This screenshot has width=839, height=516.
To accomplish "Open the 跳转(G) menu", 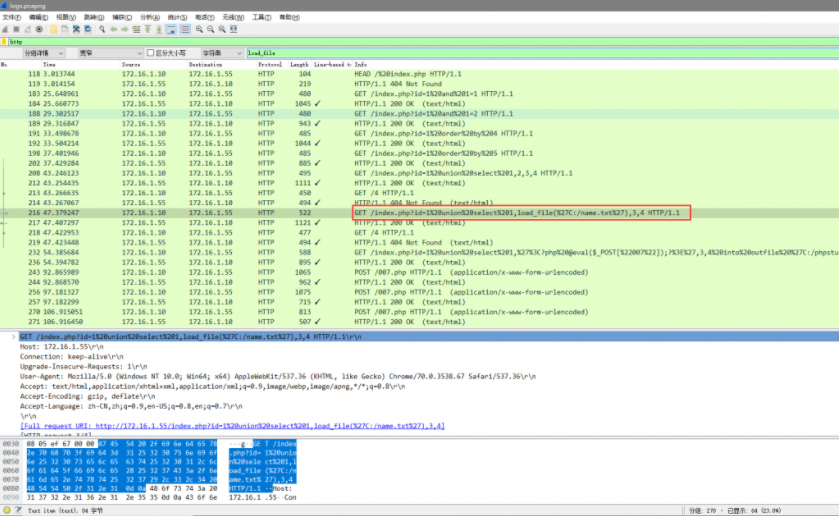I will [94, 17].
